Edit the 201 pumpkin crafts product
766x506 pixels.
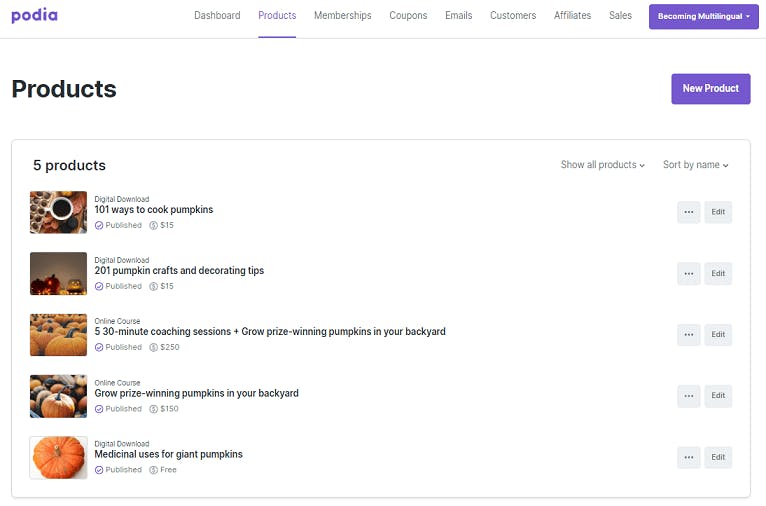click(718, 274)
